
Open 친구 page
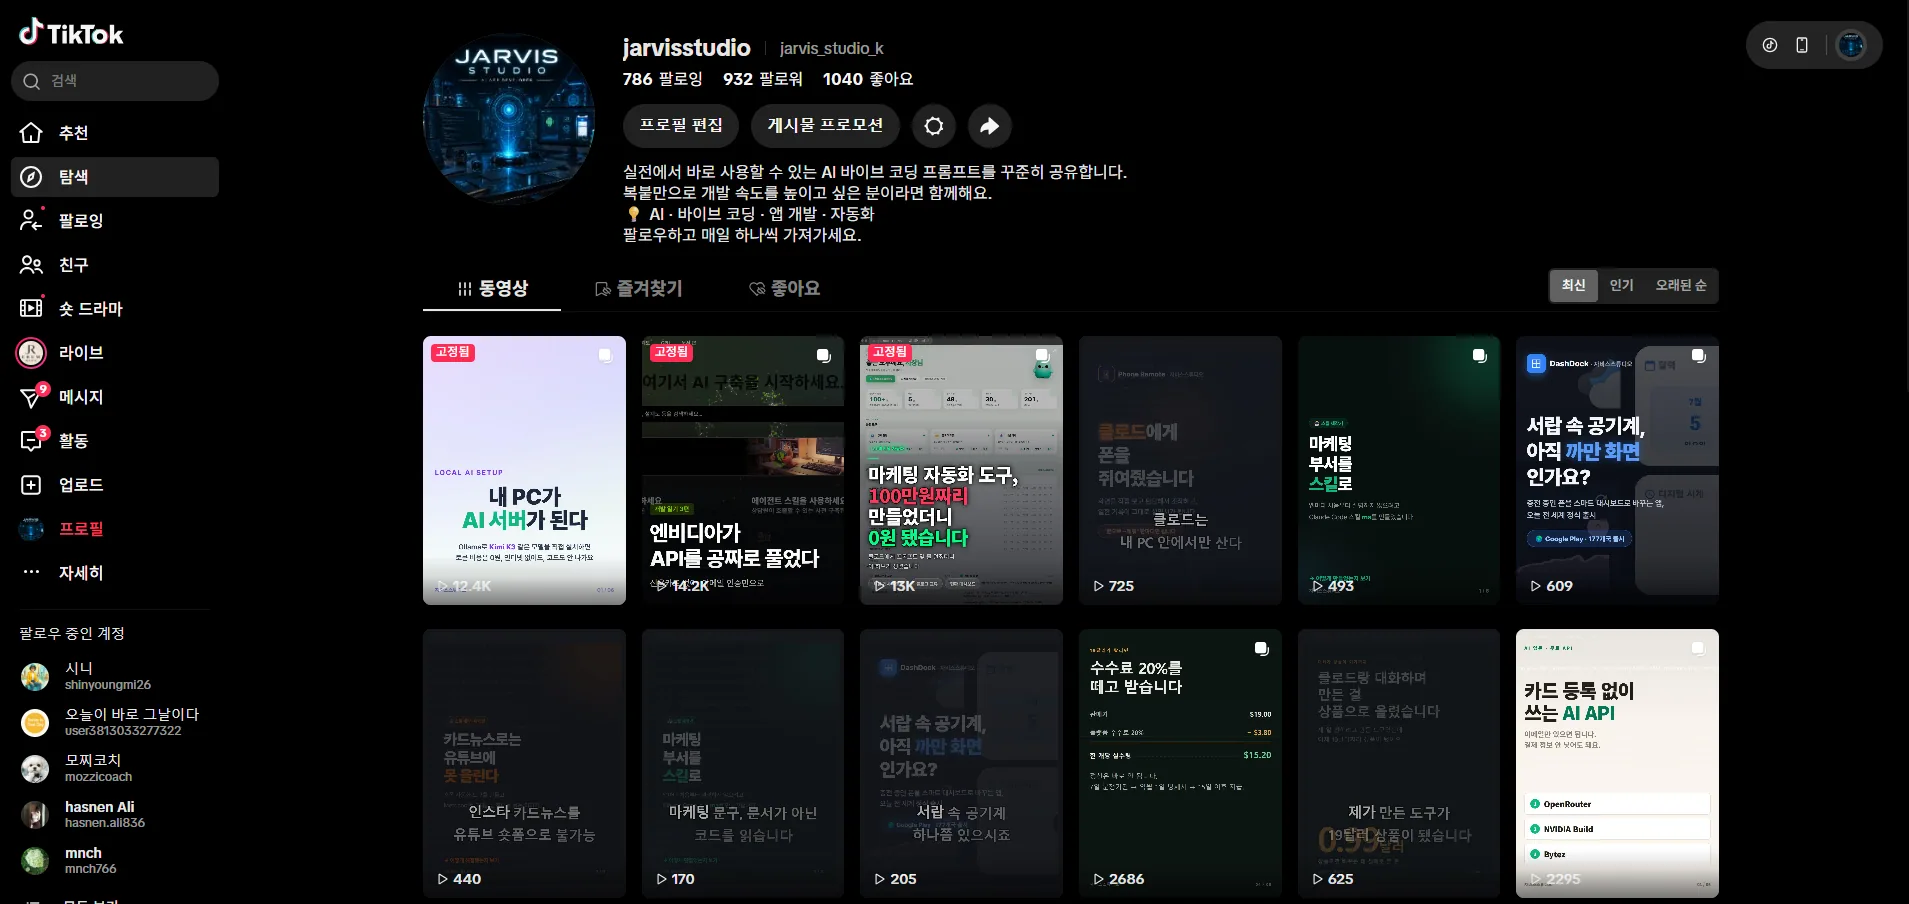(115, 265)
